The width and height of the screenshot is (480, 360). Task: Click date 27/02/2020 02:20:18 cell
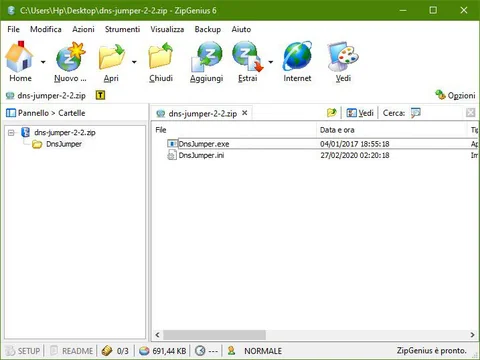pos(355,155)
